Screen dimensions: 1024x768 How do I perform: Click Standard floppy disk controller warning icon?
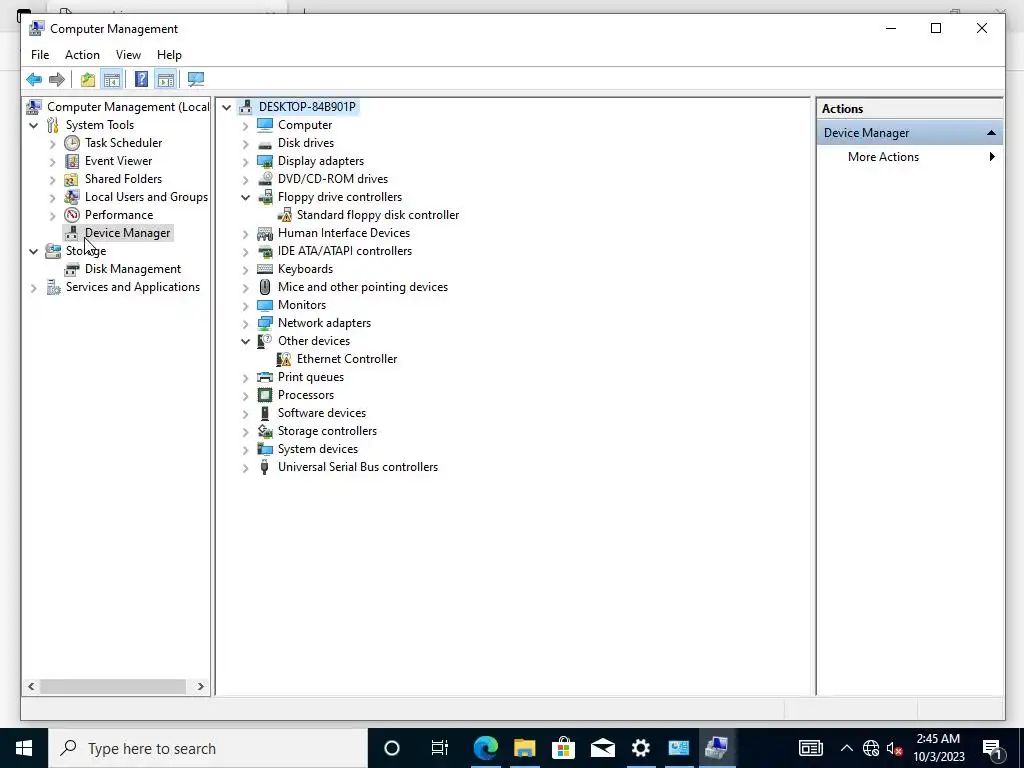point(284,215)
